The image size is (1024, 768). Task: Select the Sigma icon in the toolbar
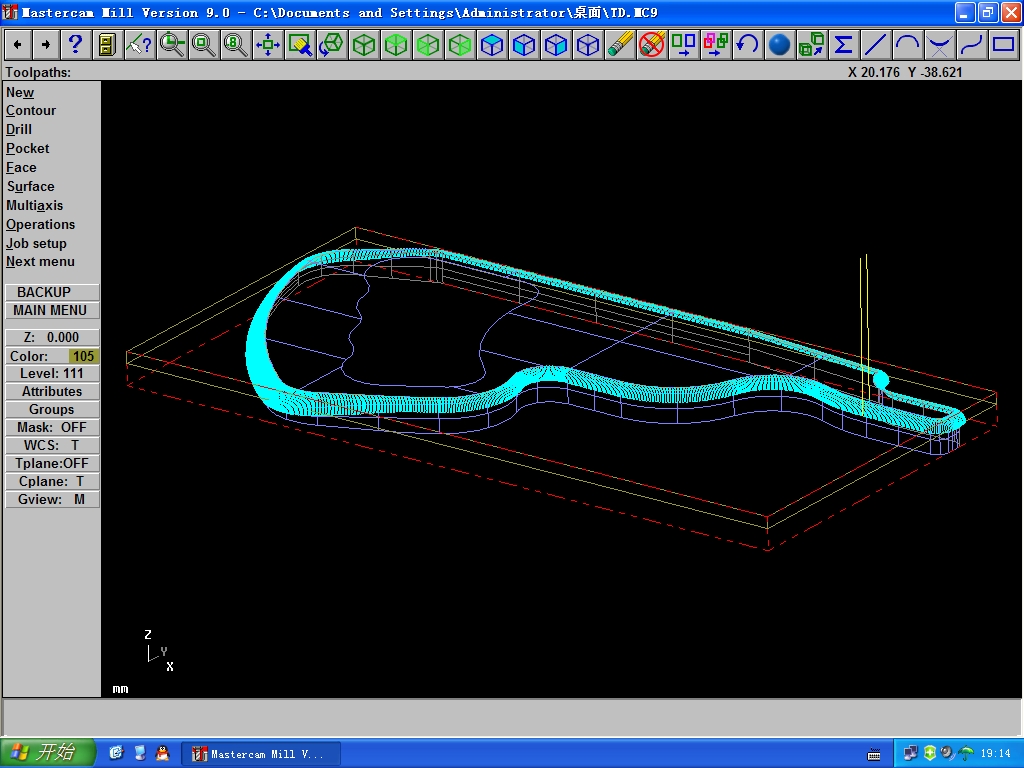tap(844, 45)
